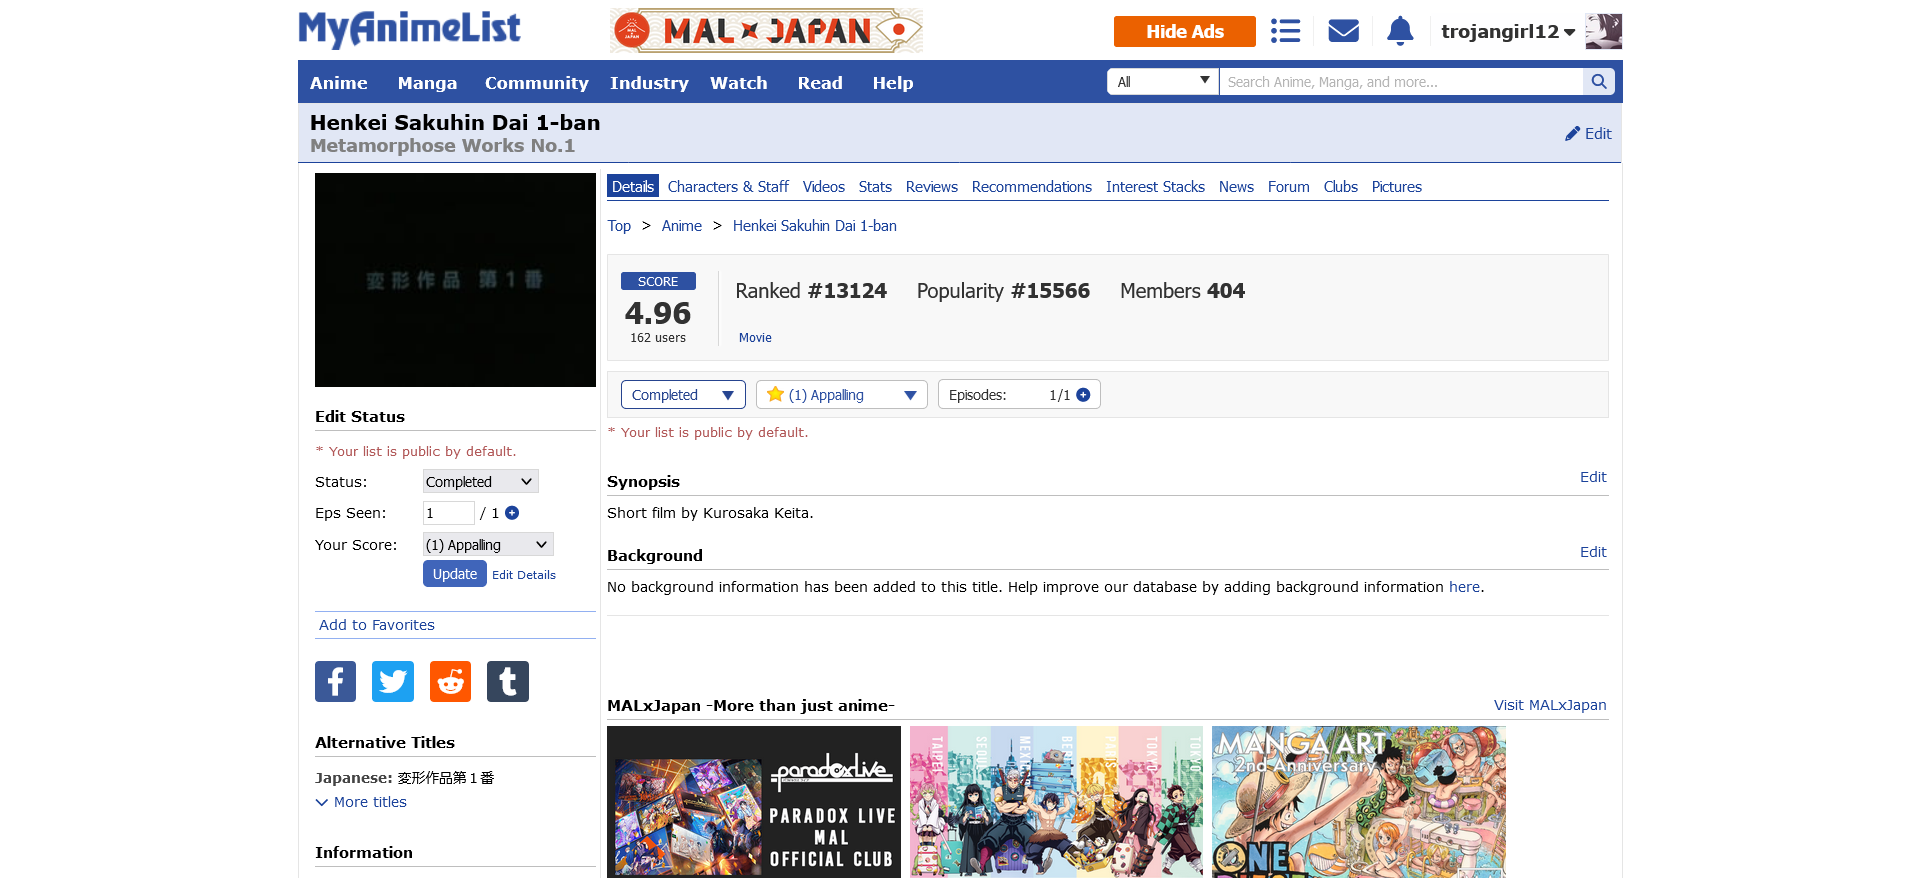Switch to Characters & Staff tab

point(727,187)
